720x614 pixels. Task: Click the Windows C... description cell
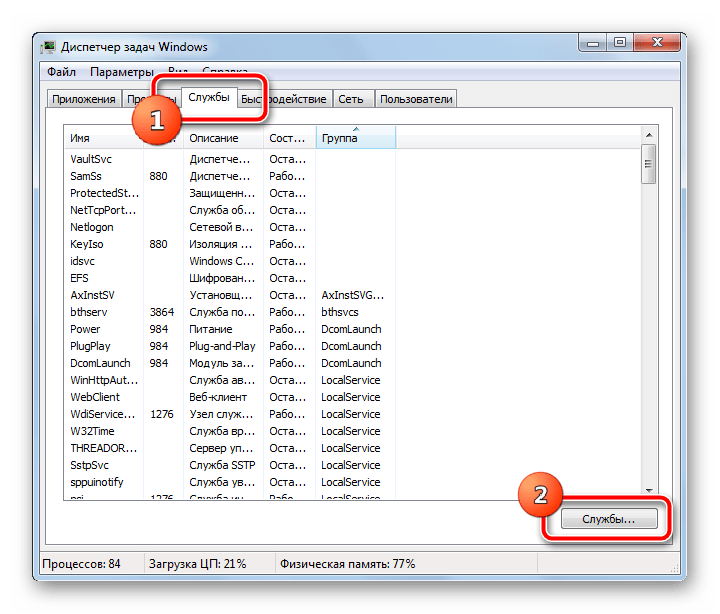pos(221,261)
